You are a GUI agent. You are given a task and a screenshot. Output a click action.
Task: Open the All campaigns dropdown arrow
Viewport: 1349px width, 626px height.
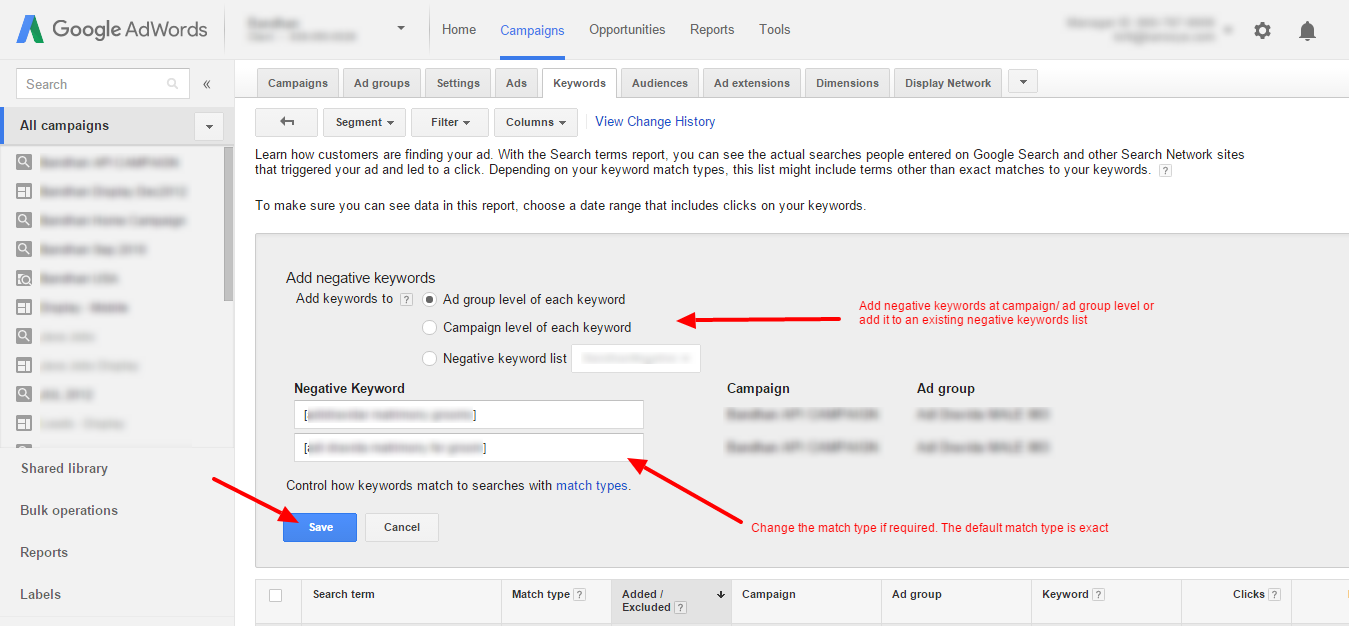click(209, 126)
